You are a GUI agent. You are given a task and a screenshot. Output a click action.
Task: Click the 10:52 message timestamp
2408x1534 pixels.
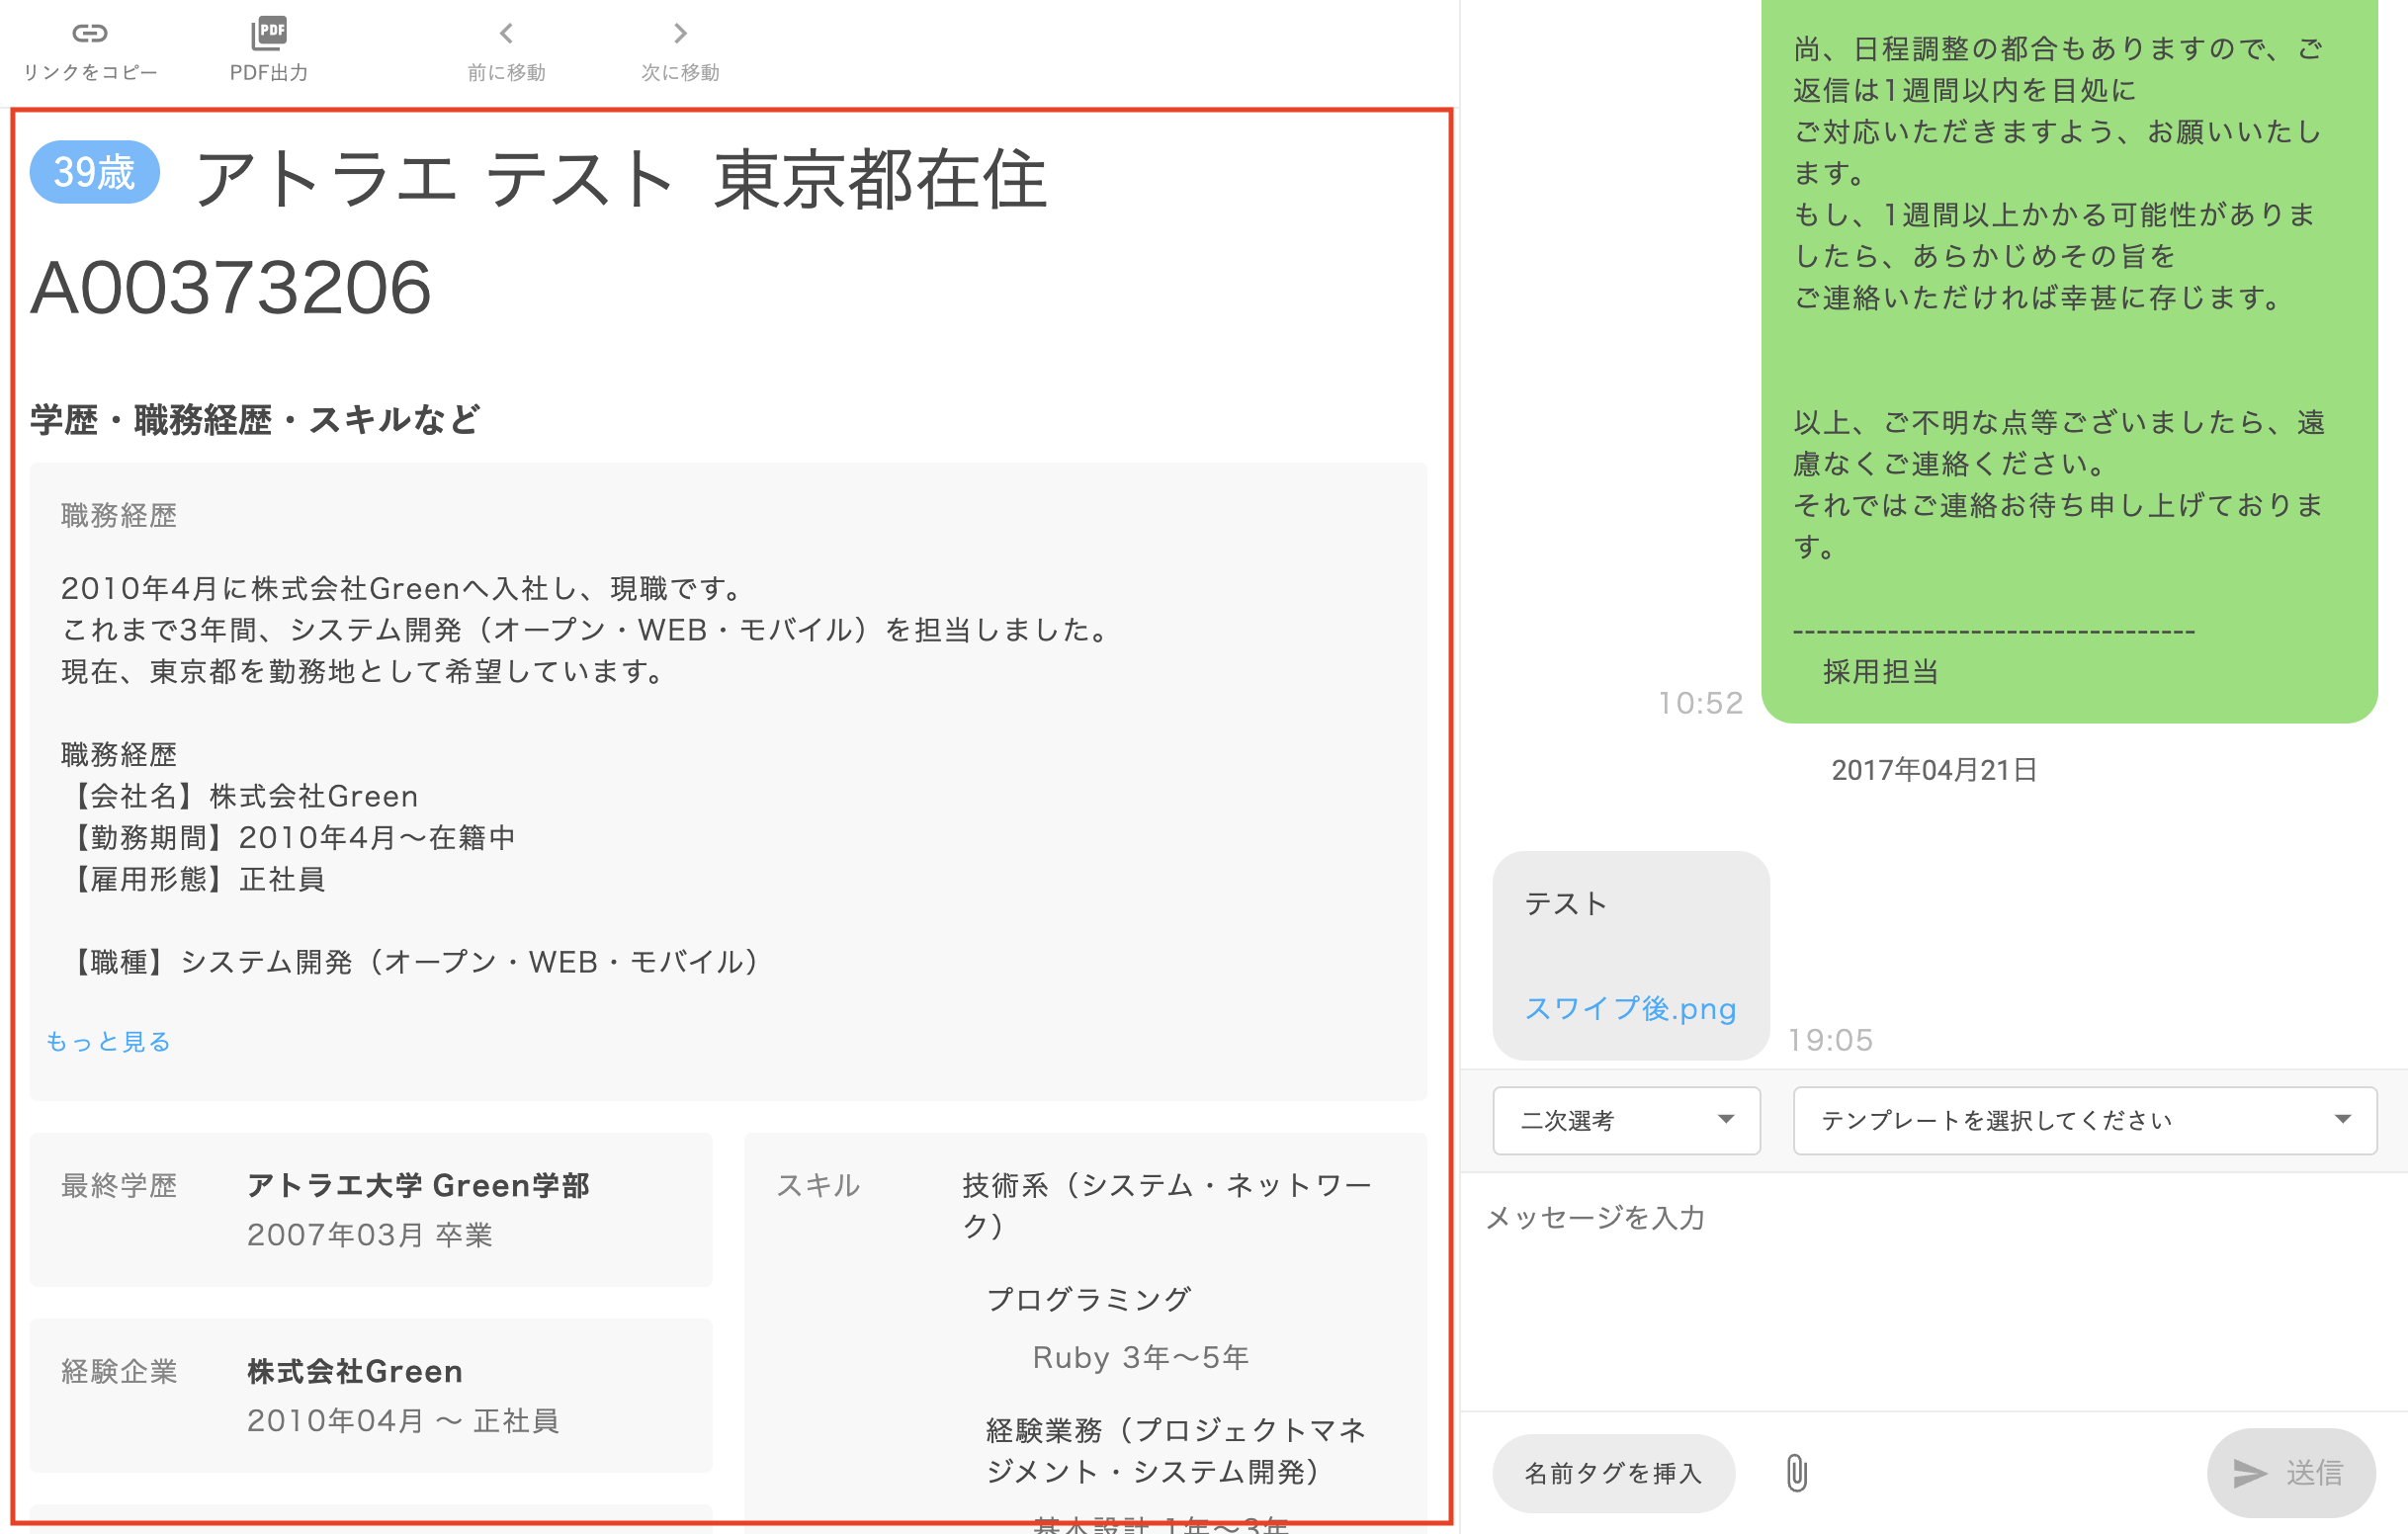[x=1700, y=703]
